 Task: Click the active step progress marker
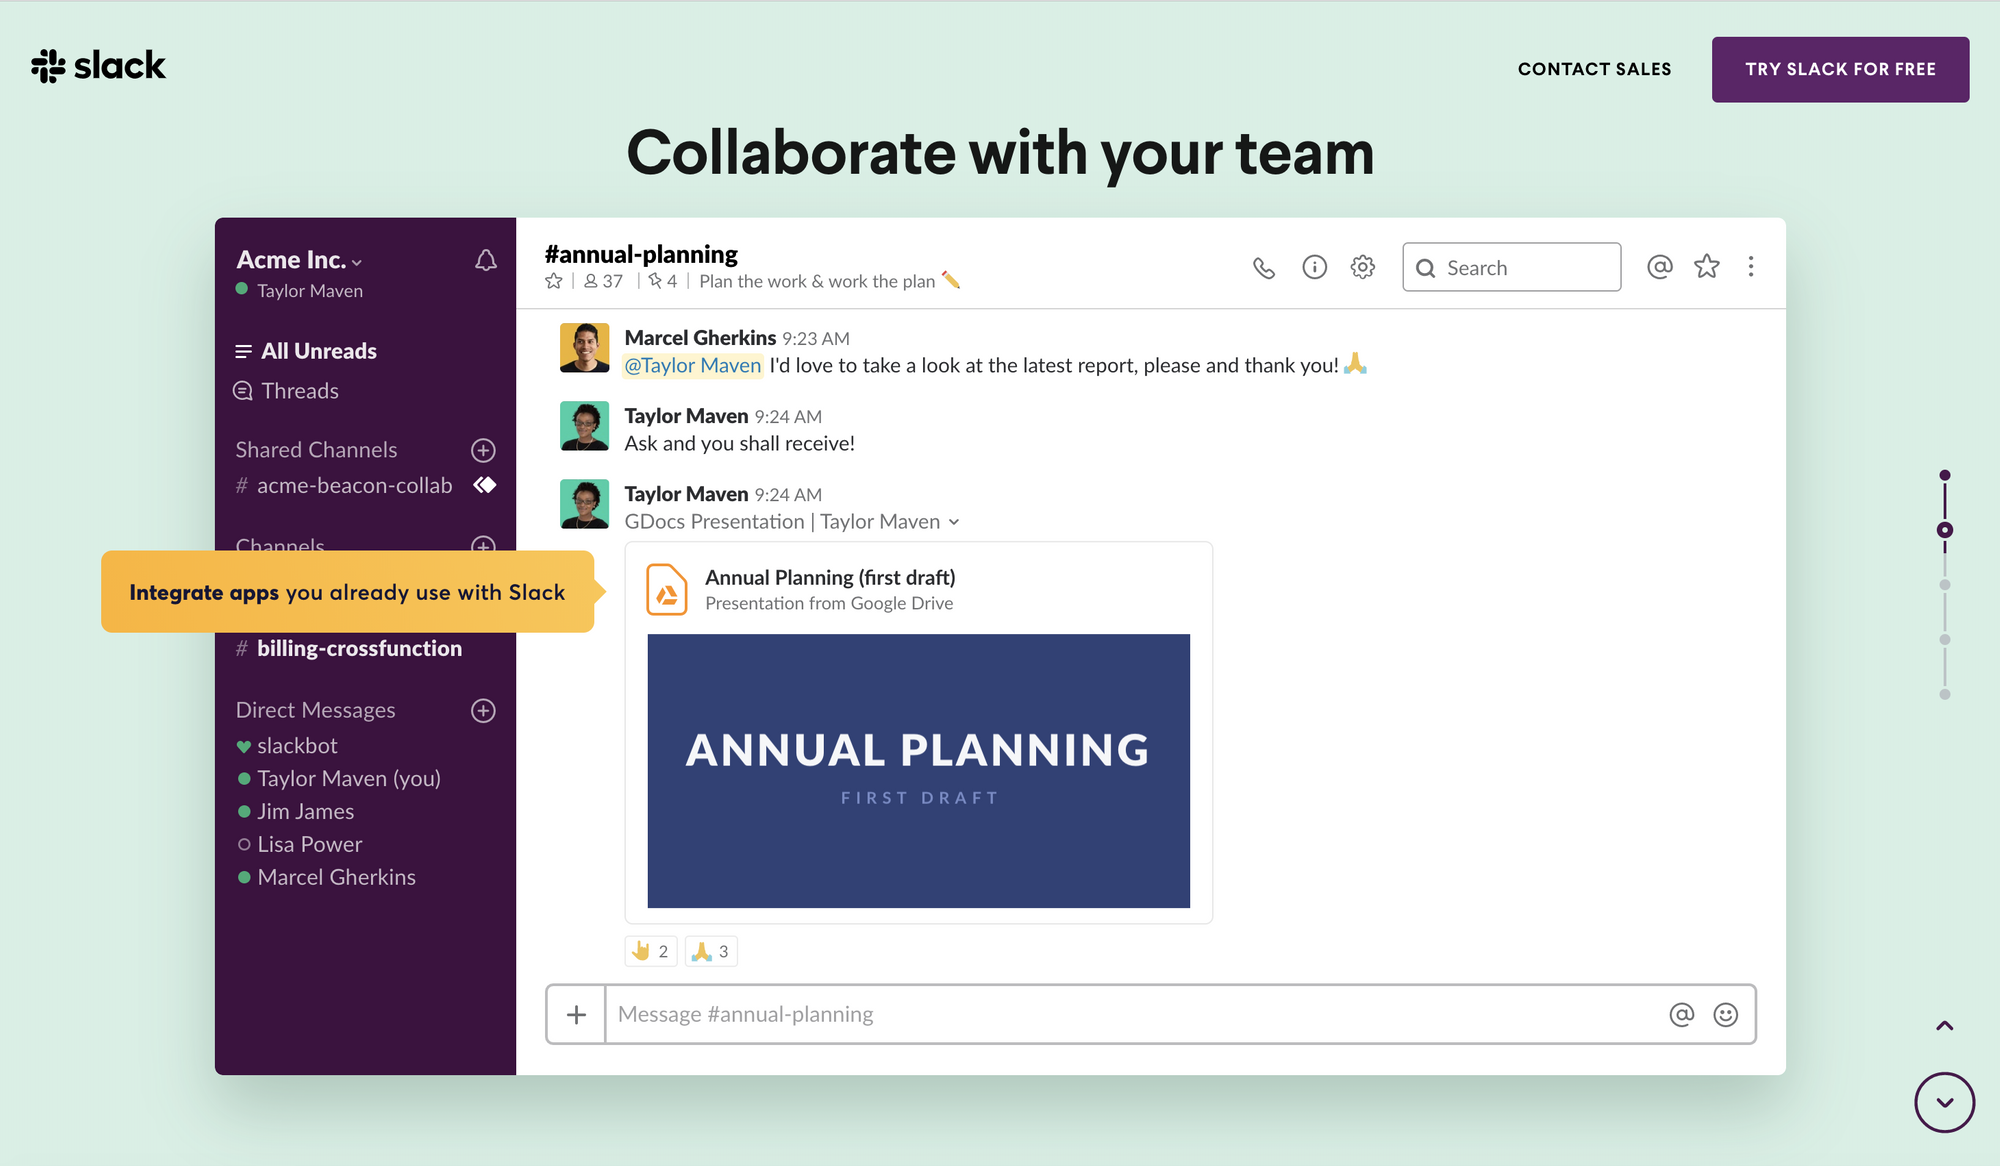pos(1945,530)
